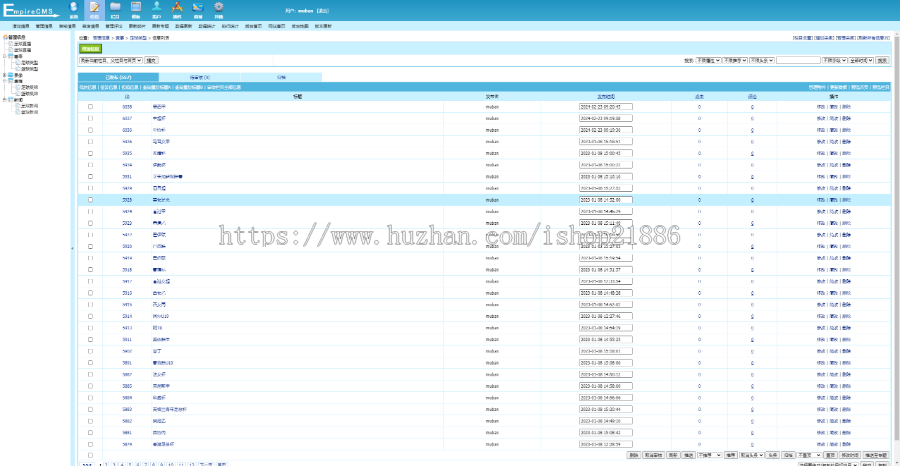Screen dimensions: 900x466
Task: Open the column refresh dropdown beside 提交
Action: [111, 60]
